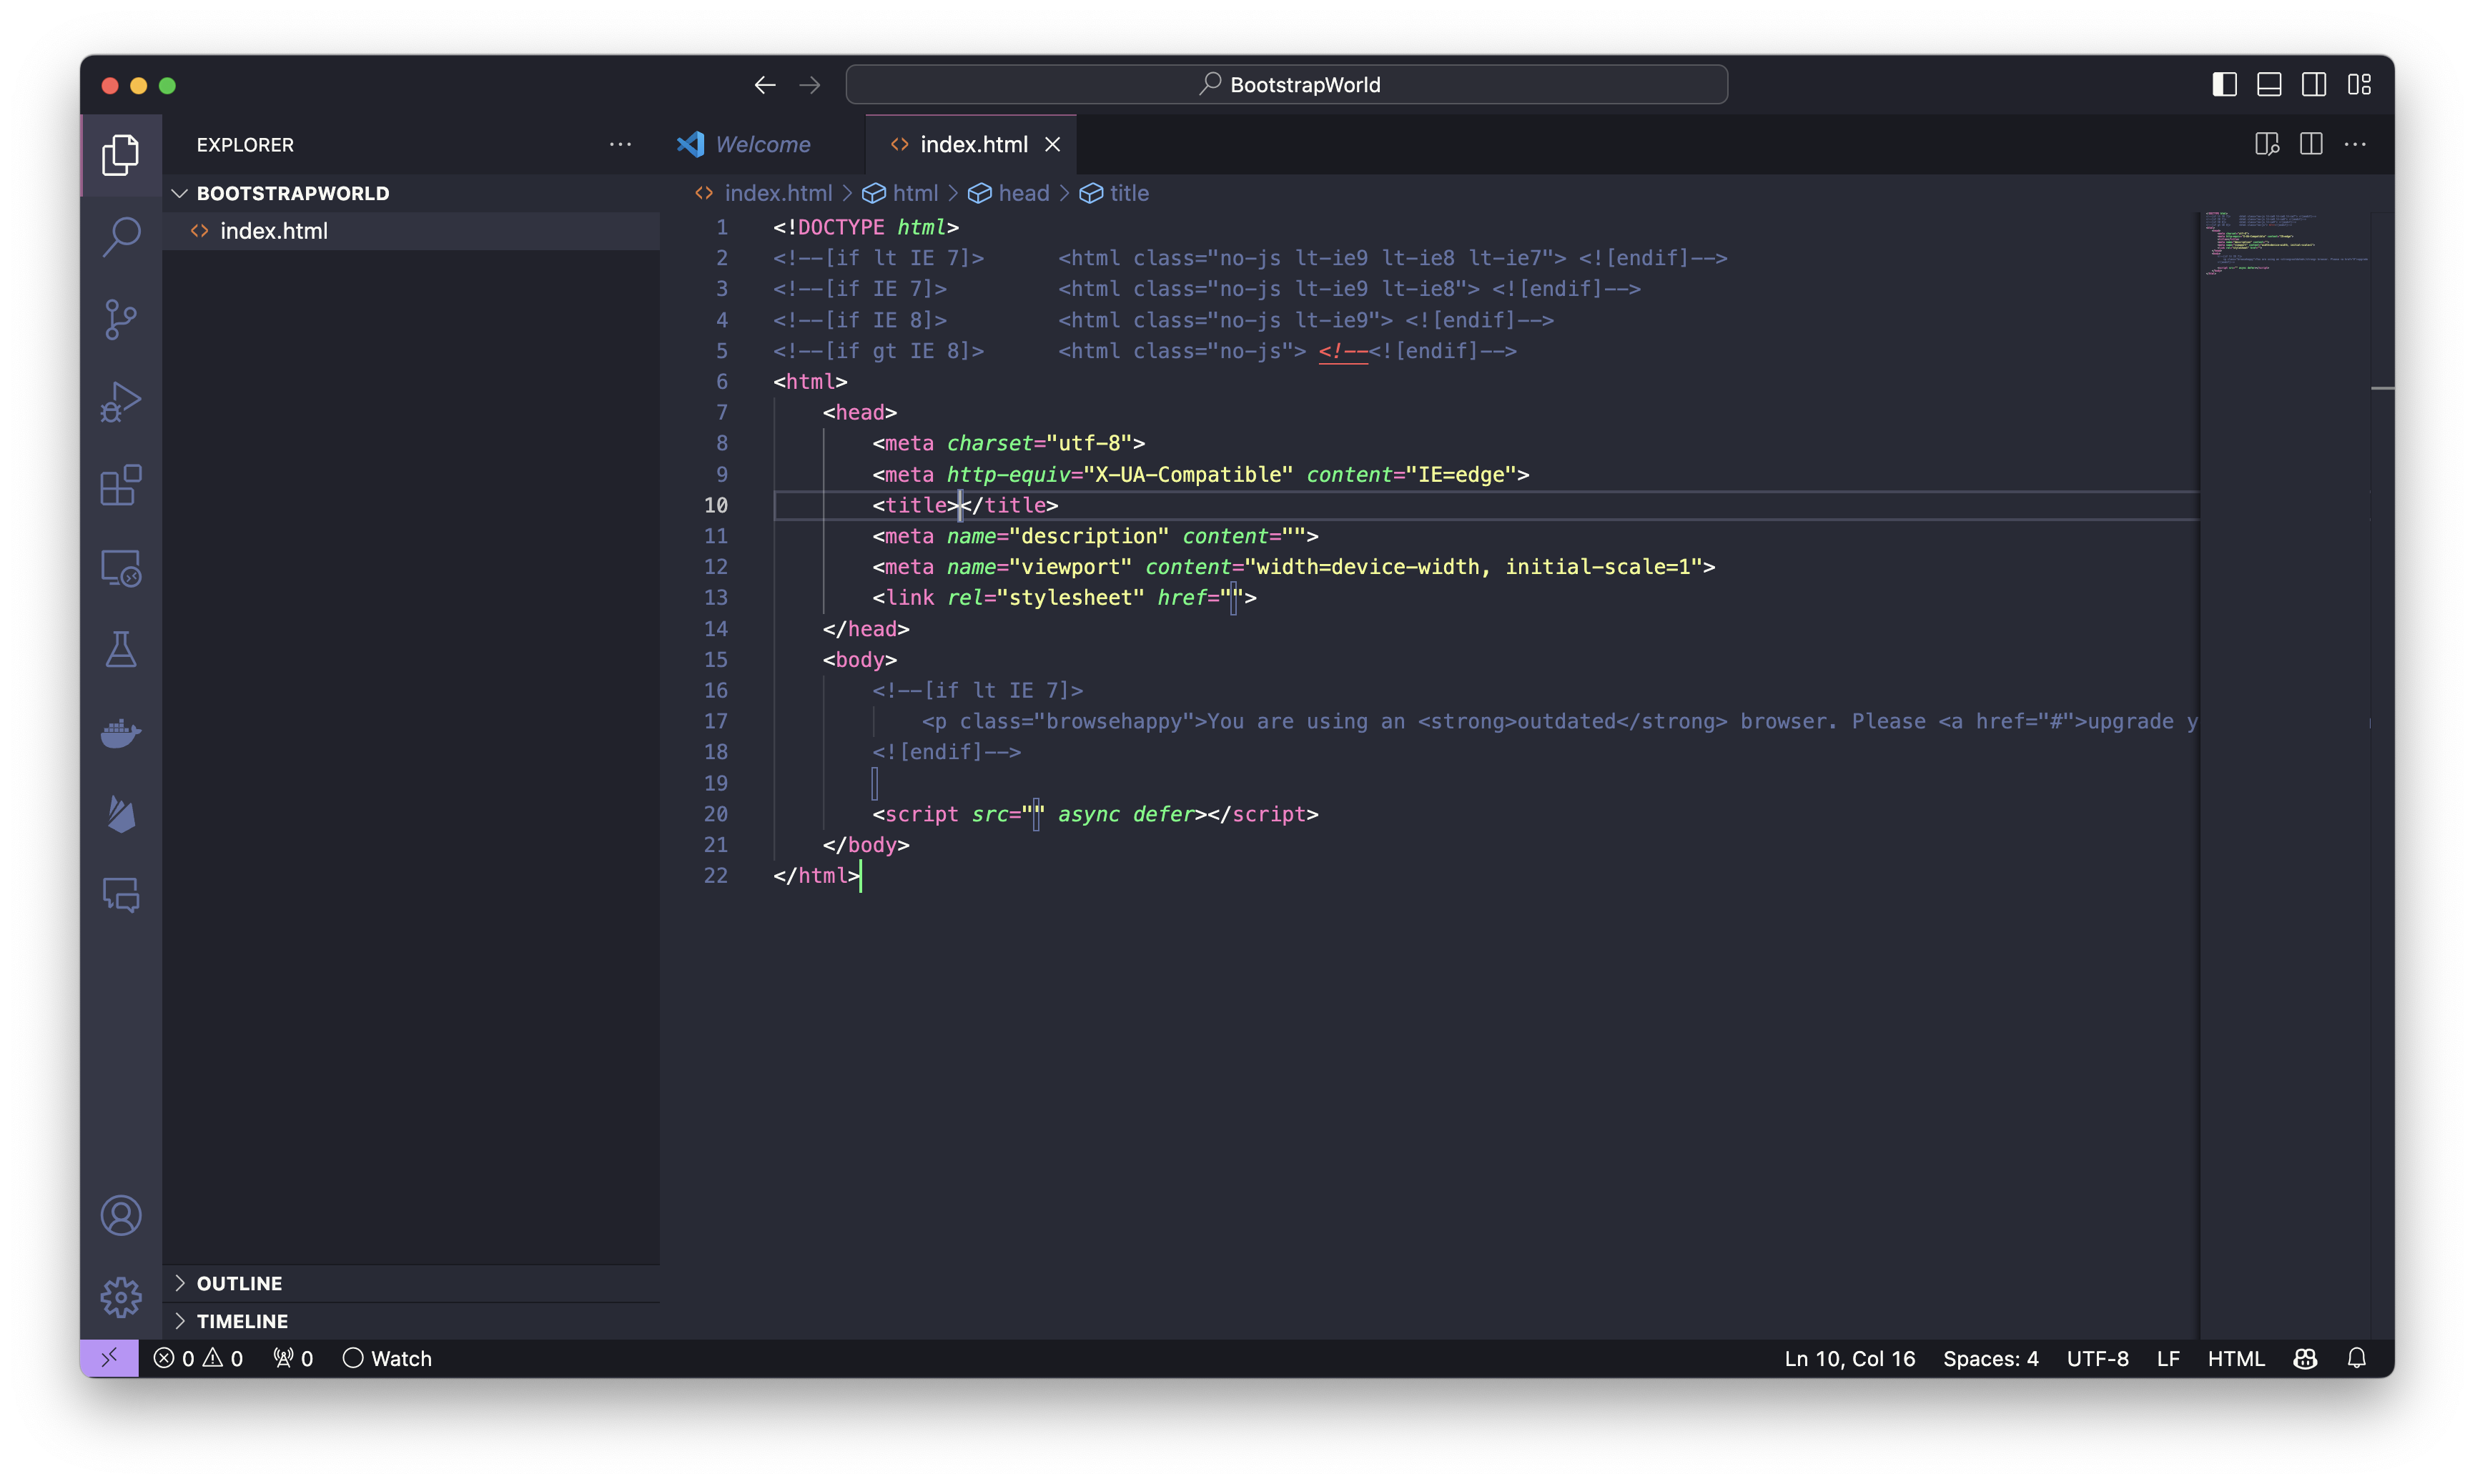Open the Testing view
This screenshot has width=2475, height=1484.
click(121, 650)
